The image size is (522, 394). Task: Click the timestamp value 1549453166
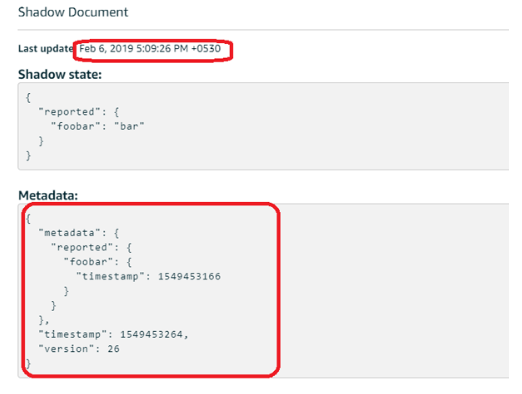pyautogui.click(x=189, y=276)
